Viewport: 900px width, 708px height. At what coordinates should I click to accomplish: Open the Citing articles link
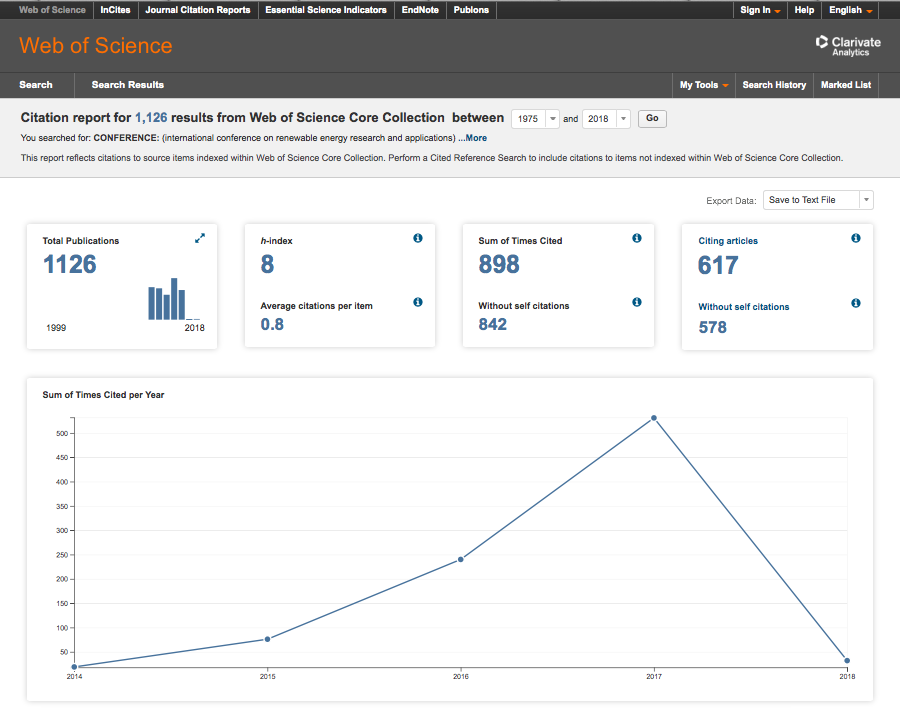coord(728,241)
